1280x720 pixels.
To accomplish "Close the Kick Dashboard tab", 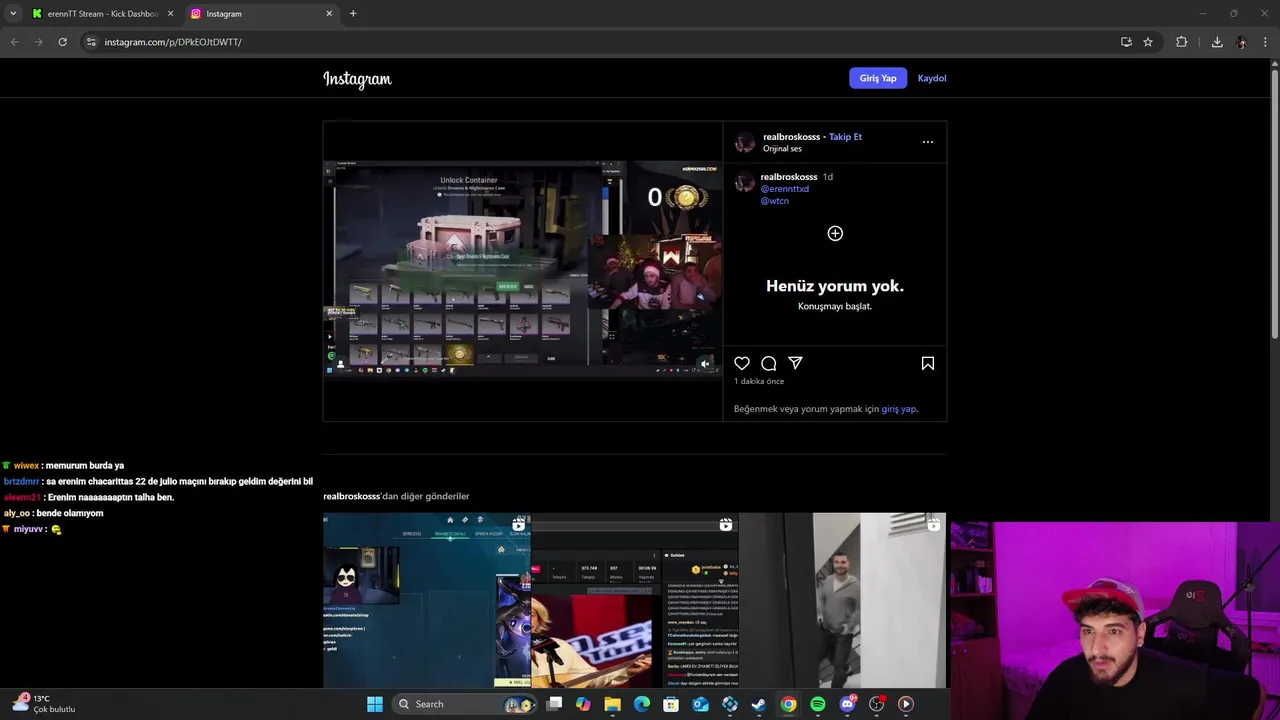I will click(x=170, y=14).
